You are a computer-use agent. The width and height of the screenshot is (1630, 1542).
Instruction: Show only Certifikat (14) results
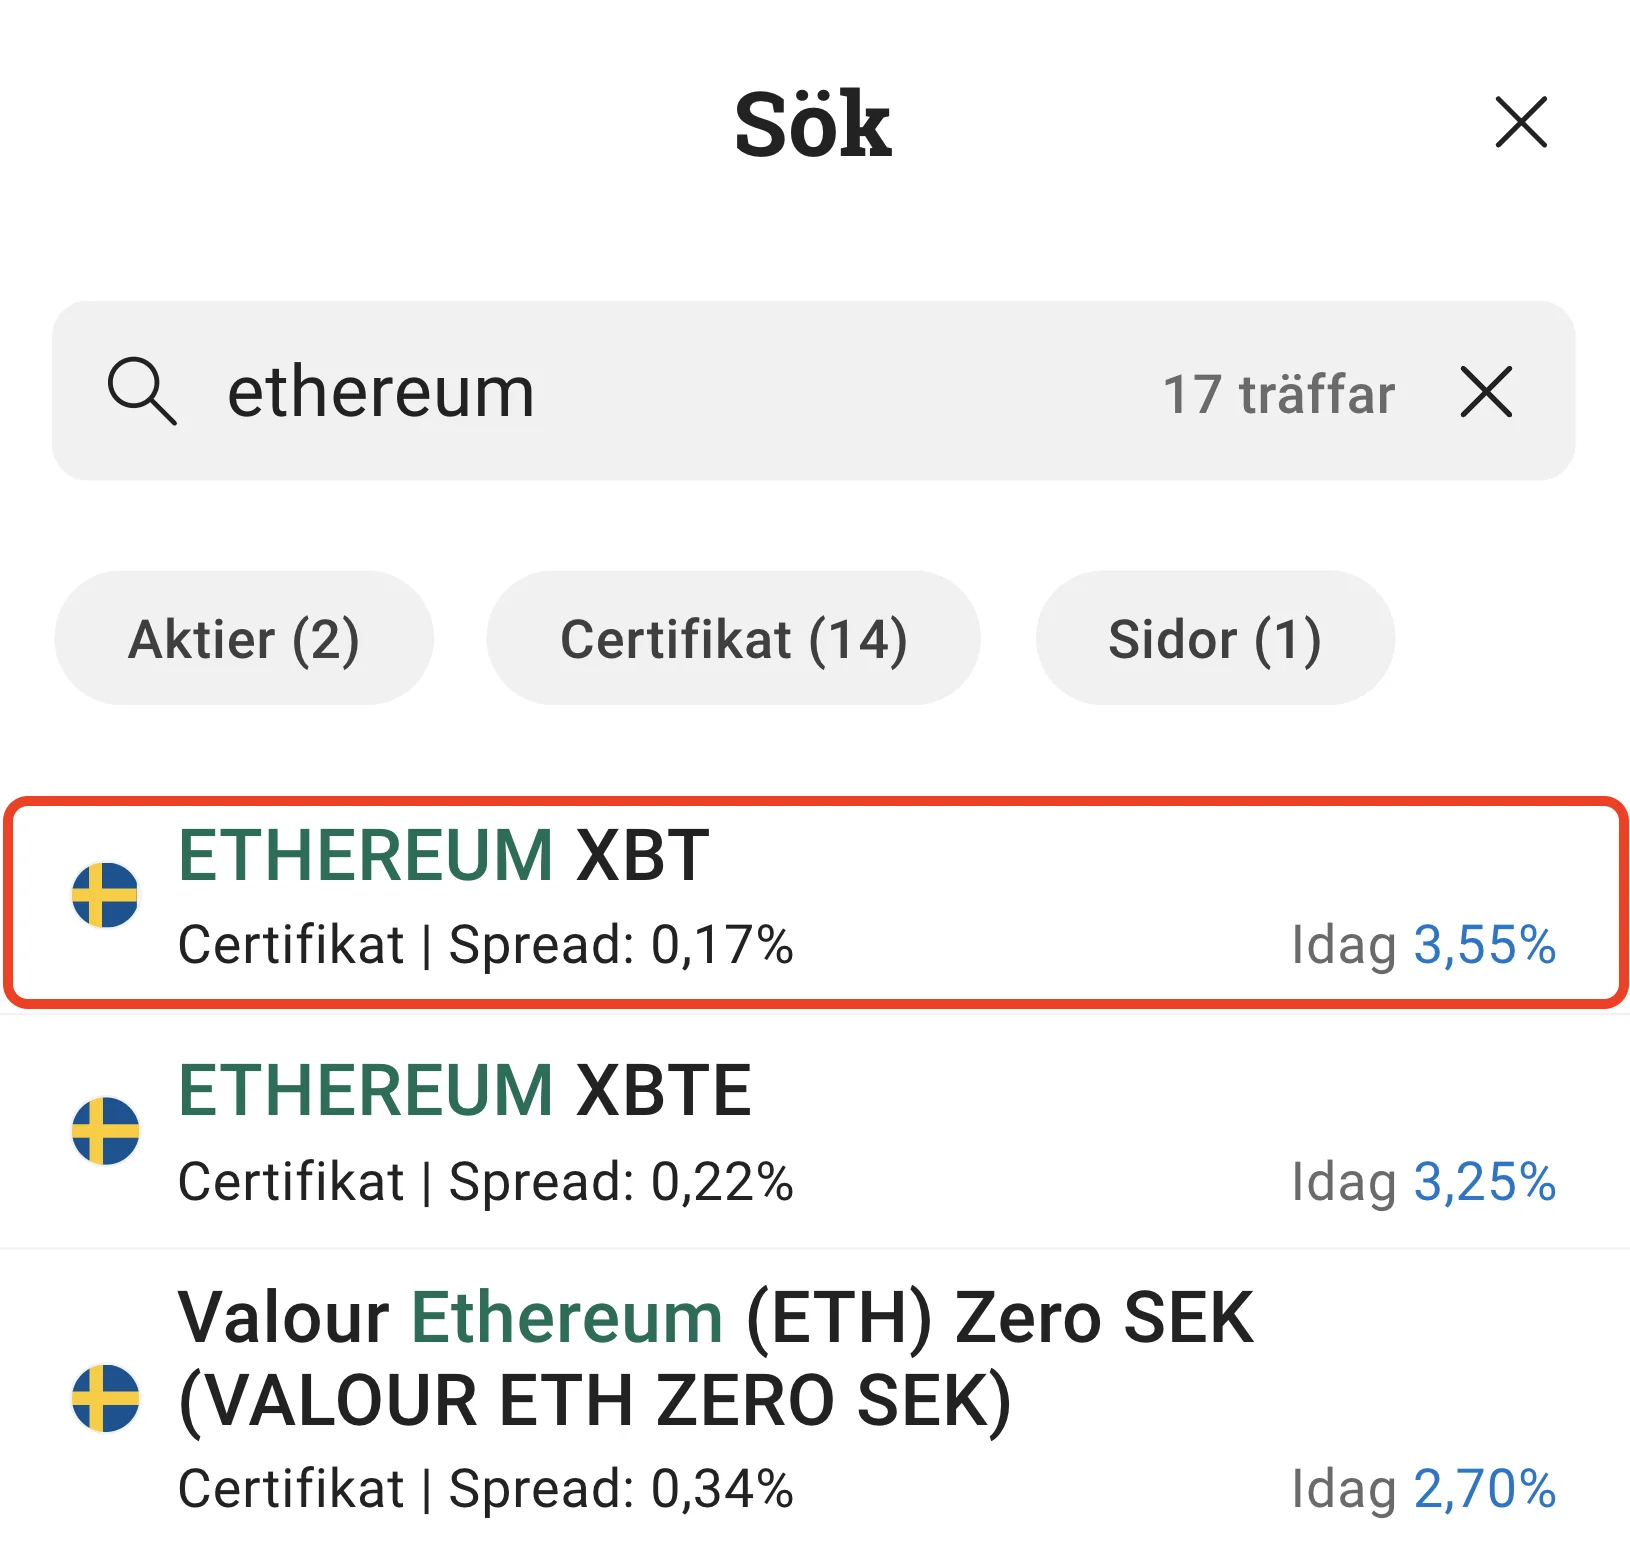[733, 639]
